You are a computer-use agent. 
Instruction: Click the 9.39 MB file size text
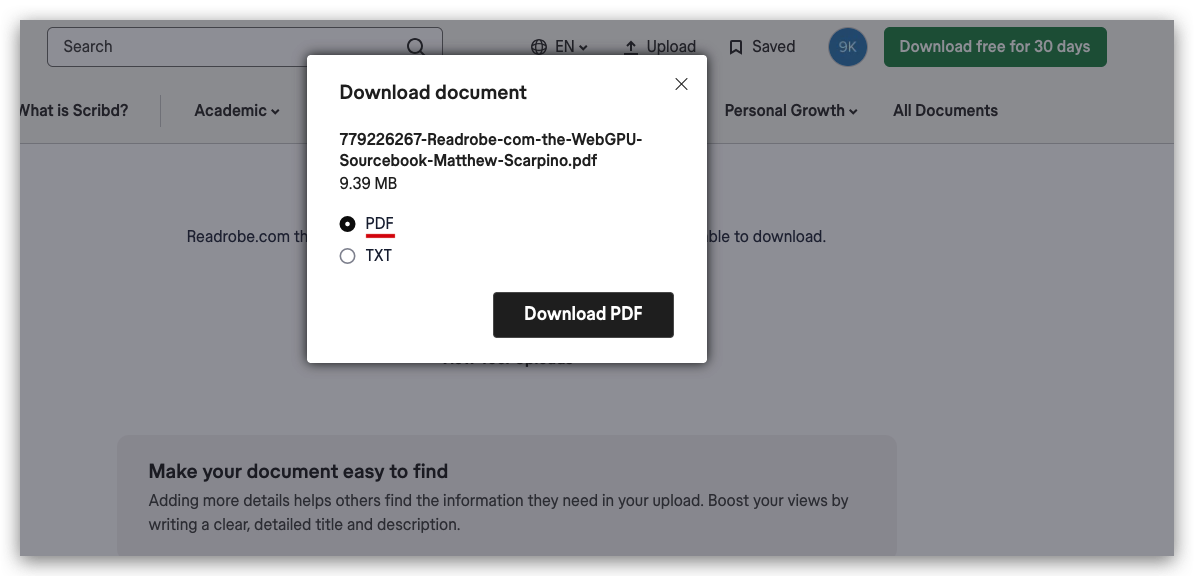click(368, 184)
